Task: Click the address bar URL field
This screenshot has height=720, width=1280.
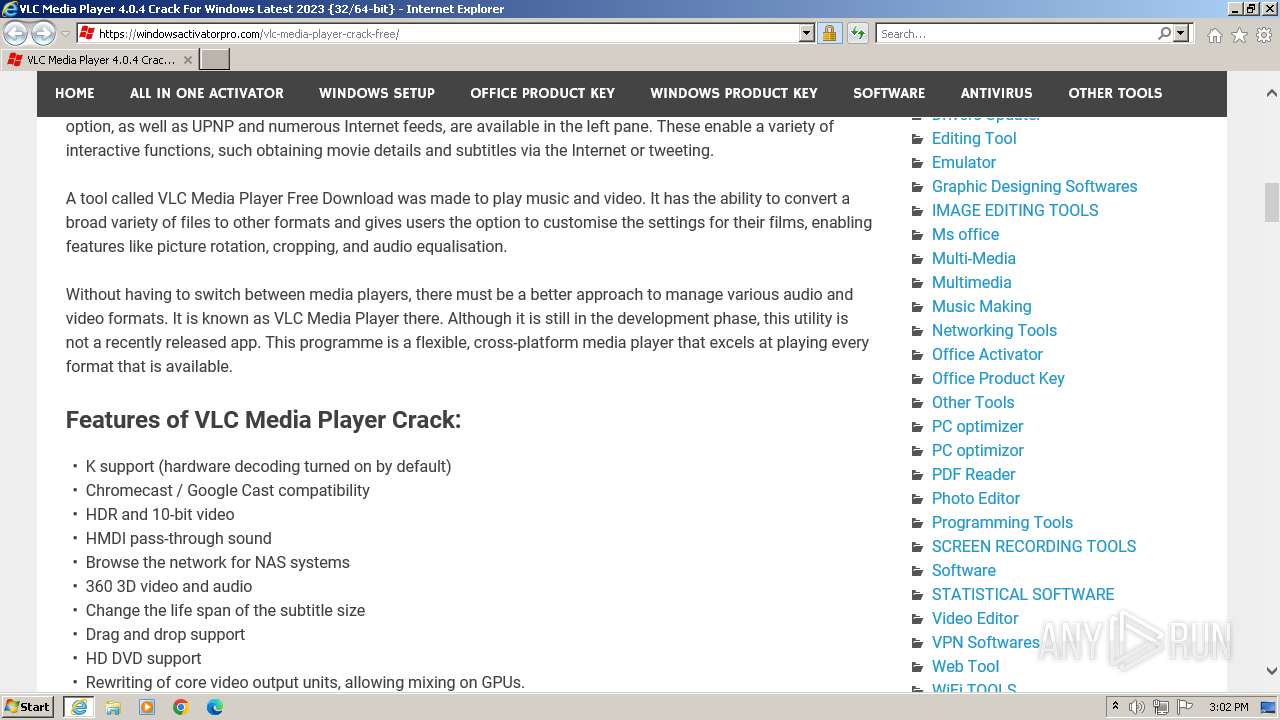Action: (x=448, y=34)
